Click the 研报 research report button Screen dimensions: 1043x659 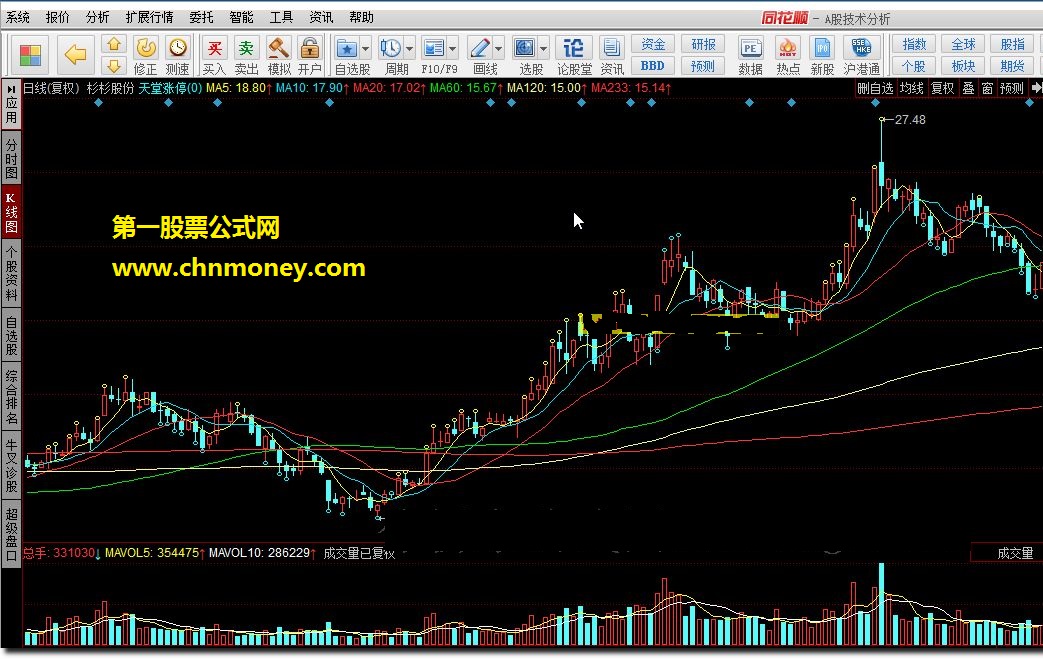point(703,44)
